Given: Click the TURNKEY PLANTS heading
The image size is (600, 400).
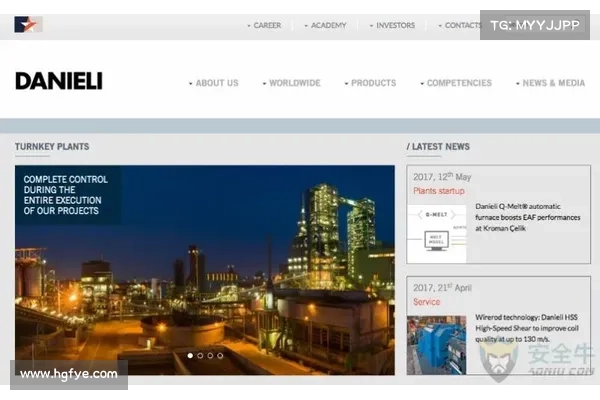Looking at the screenshot, I should (52, 147).
